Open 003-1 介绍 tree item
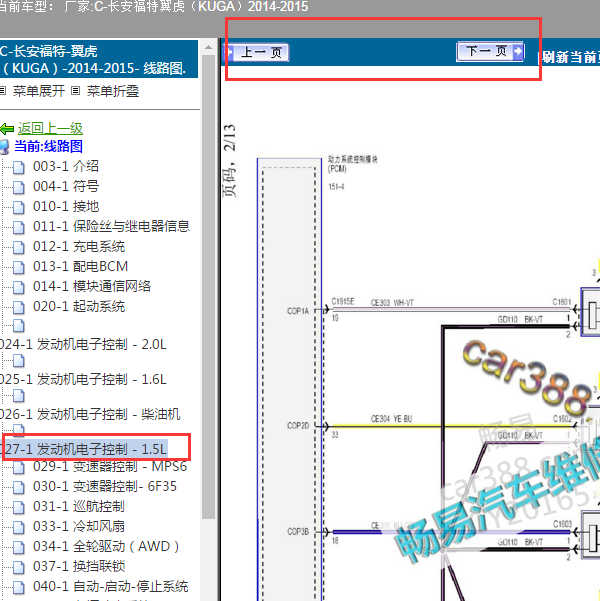 (x=66, y=166)
